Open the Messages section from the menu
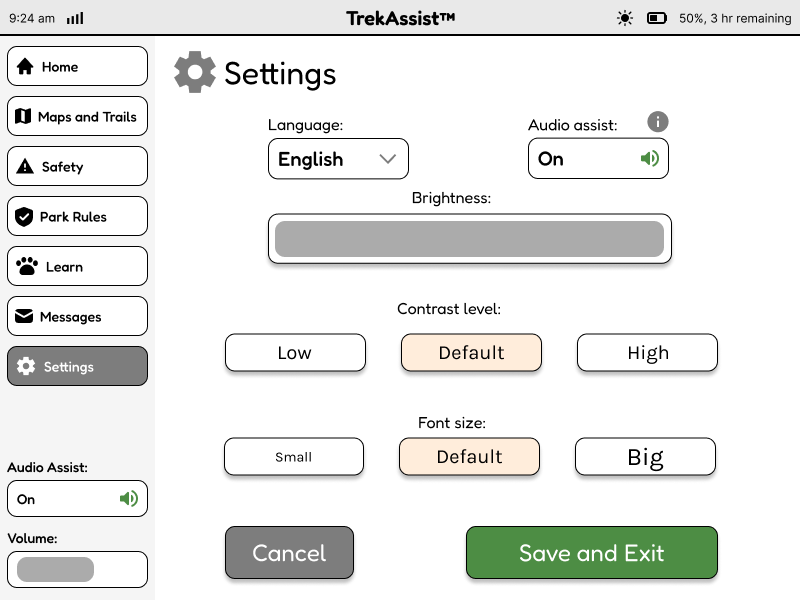This screenshot has height=600, width=800. pyautogui.click(x=77, y=316)
